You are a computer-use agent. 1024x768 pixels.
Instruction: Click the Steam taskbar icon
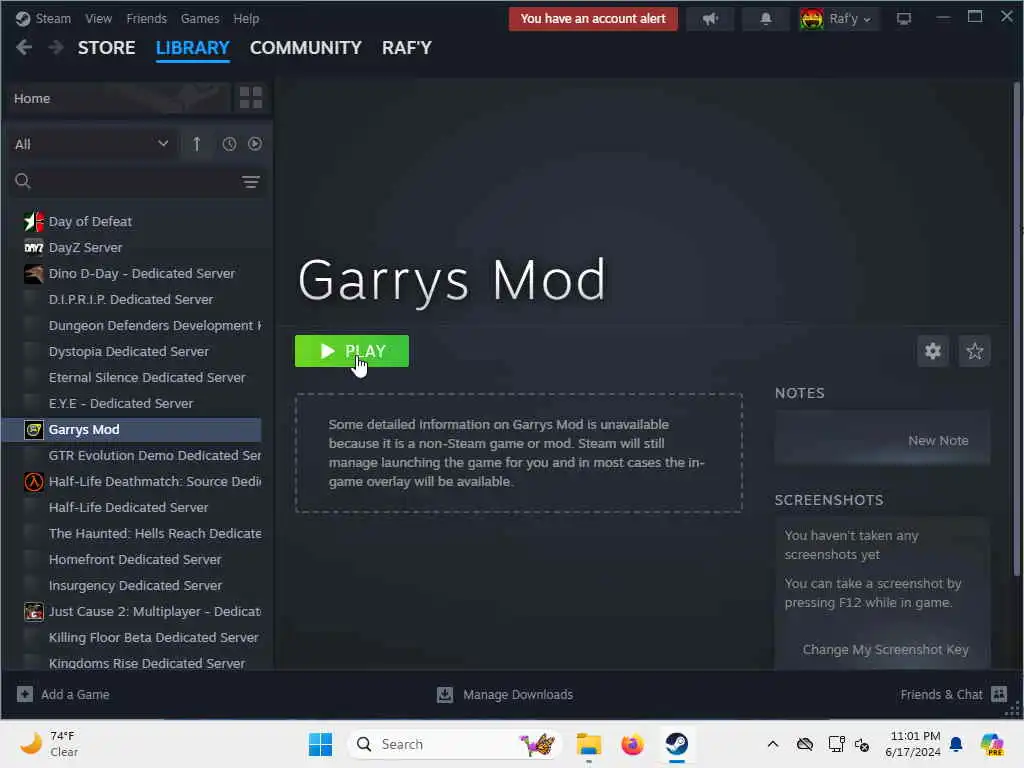[677, 744]
